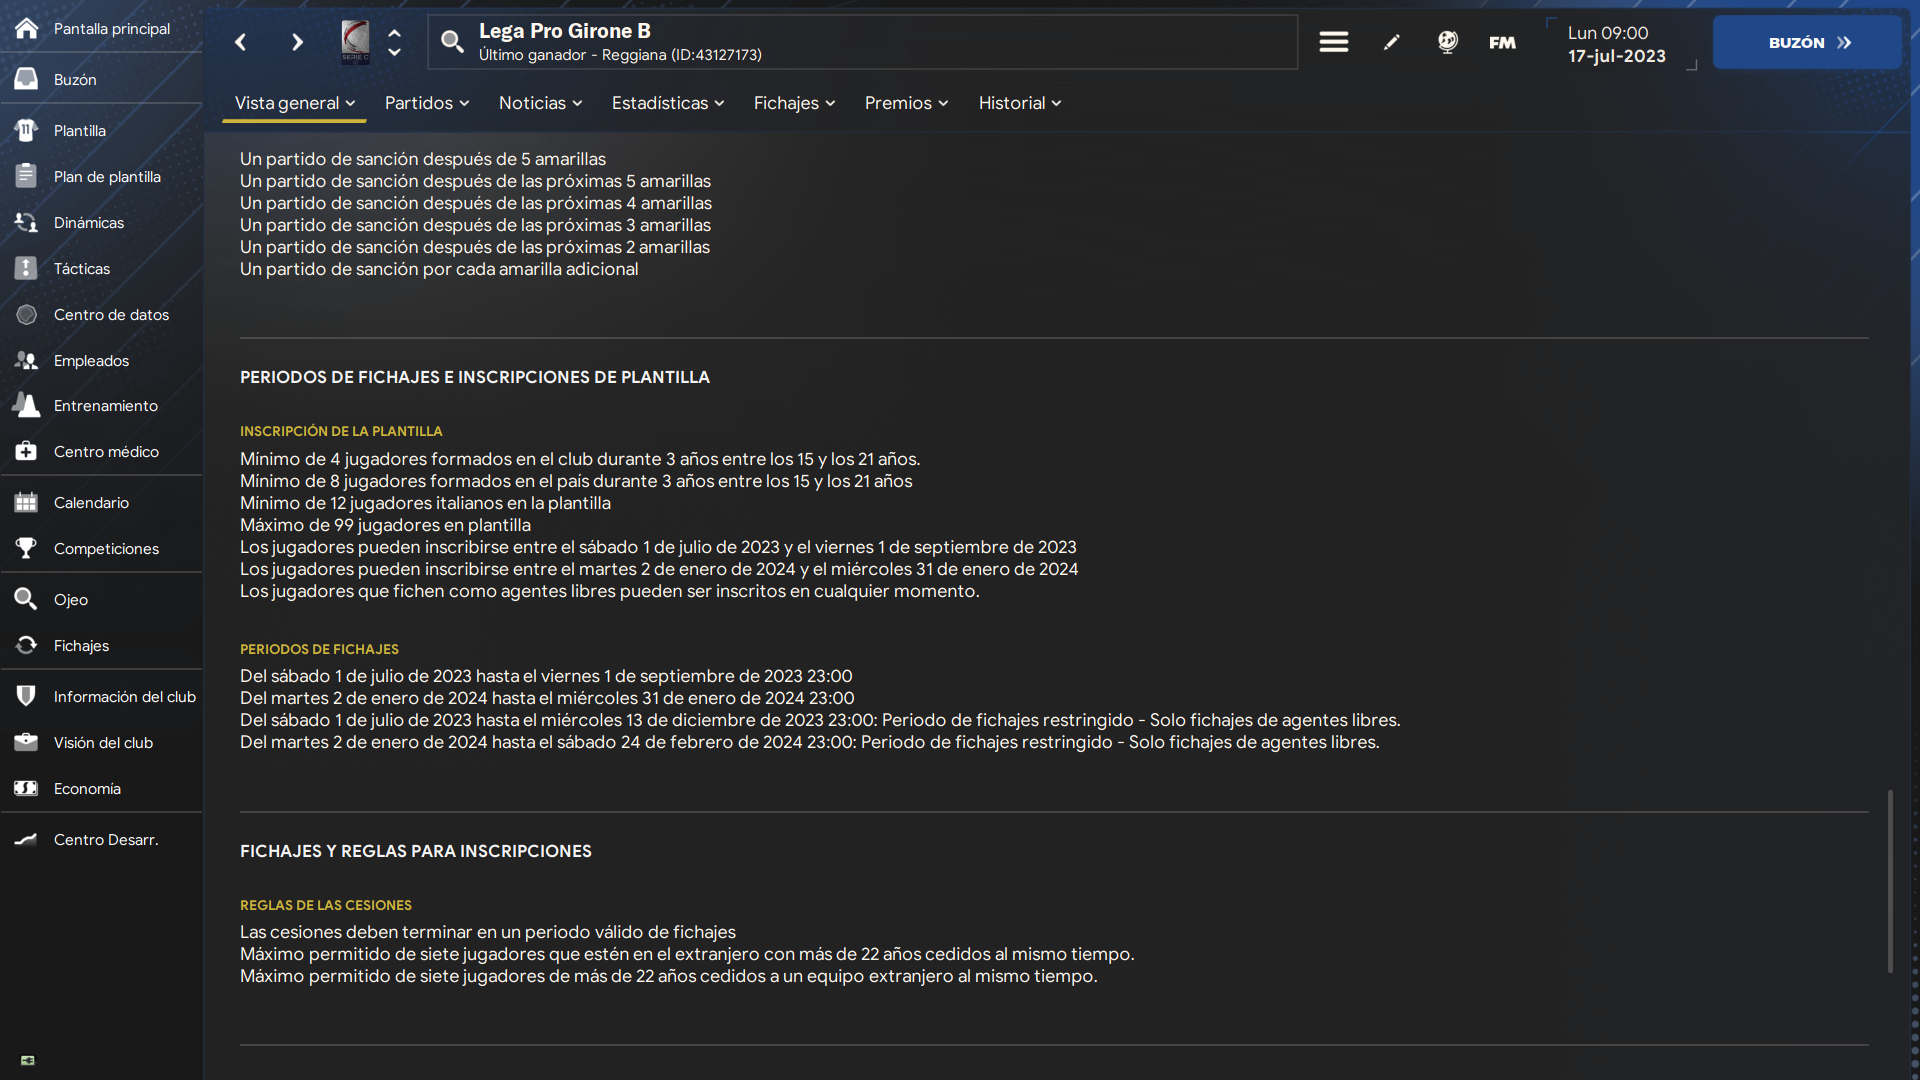
Task: Open the Buzón inbox icon in sidebar
Action: (x=27, y=79)
